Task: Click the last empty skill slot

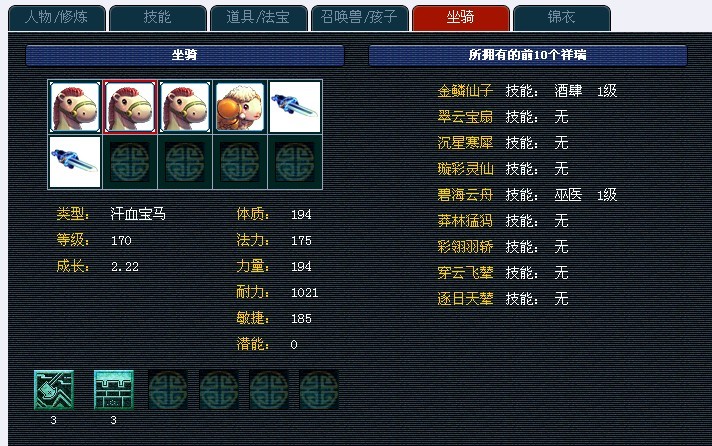Action: pyautogui.click(x=319, y=390)
